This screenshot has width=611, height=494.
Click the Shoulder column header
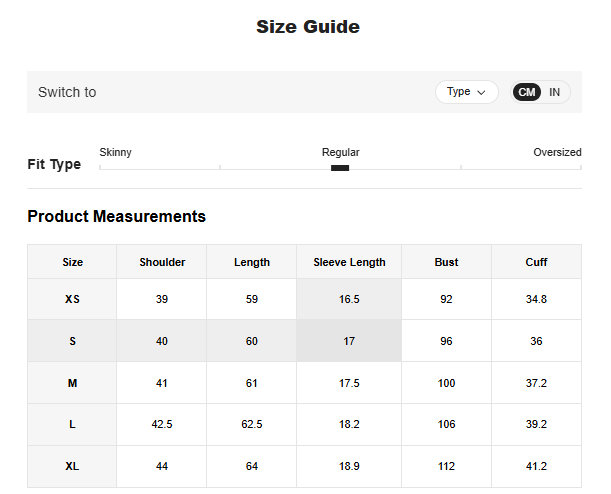pos(162,262)
